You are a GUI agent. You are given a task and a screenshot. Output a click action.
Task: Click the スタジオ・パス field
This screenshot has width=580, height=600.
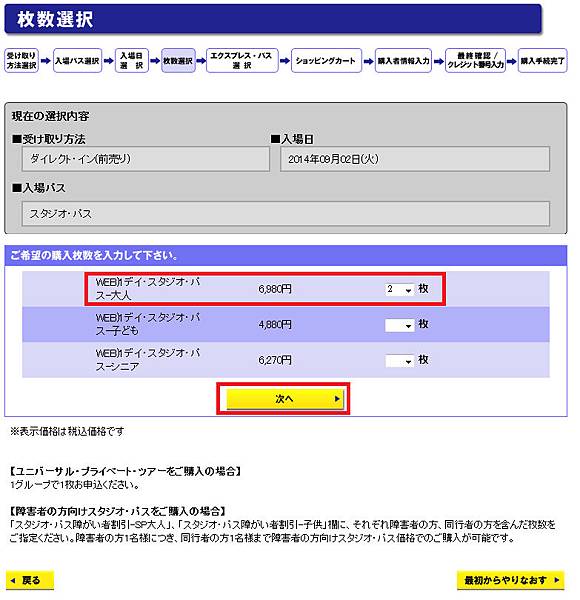(x=286, y=214)
